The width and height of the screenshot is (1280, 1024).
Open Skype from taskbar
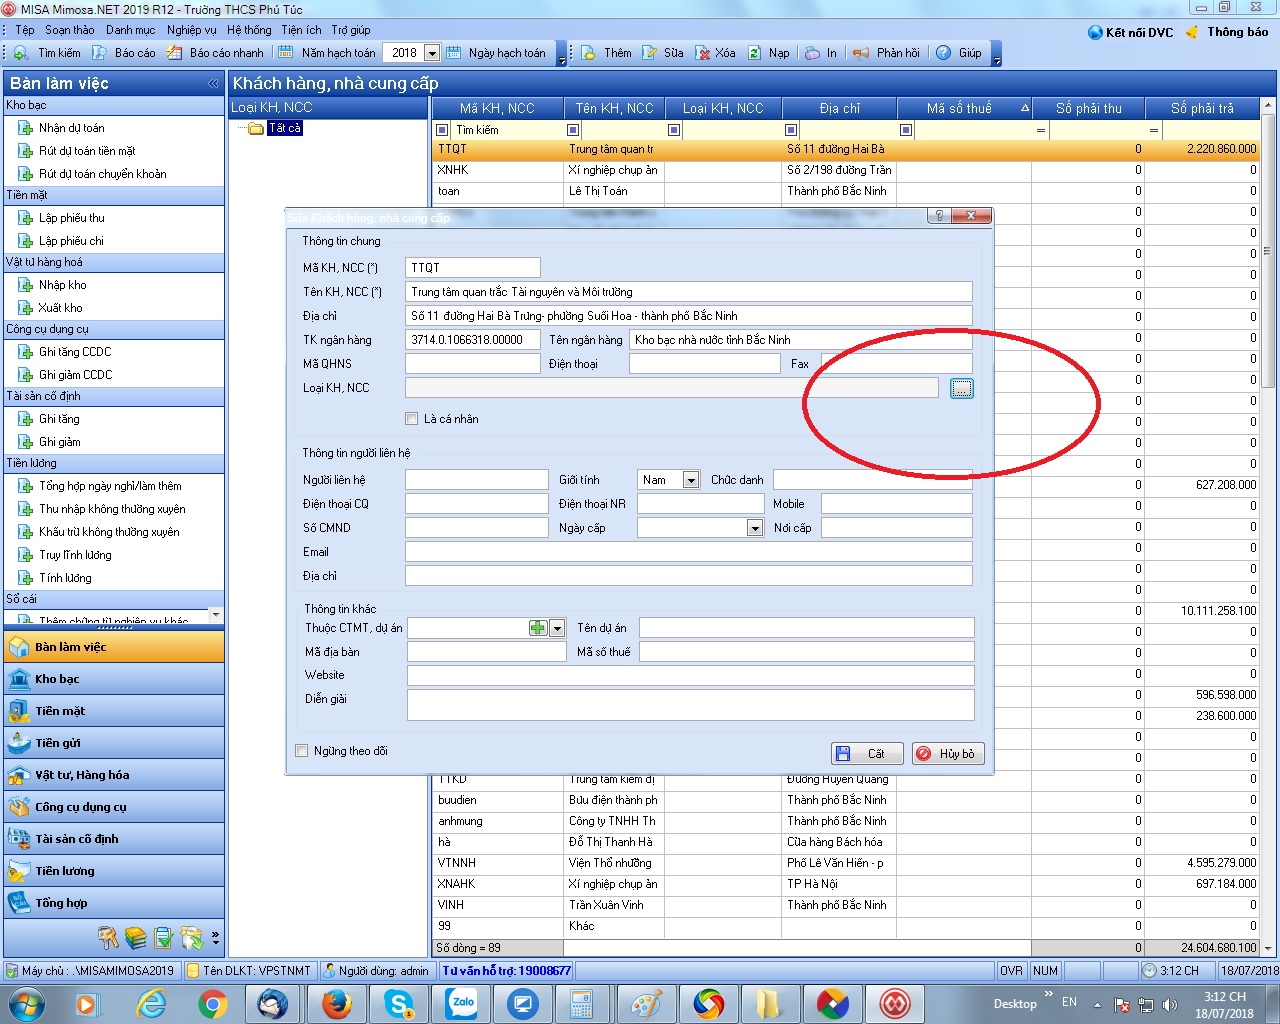[x=400, y=1003]
